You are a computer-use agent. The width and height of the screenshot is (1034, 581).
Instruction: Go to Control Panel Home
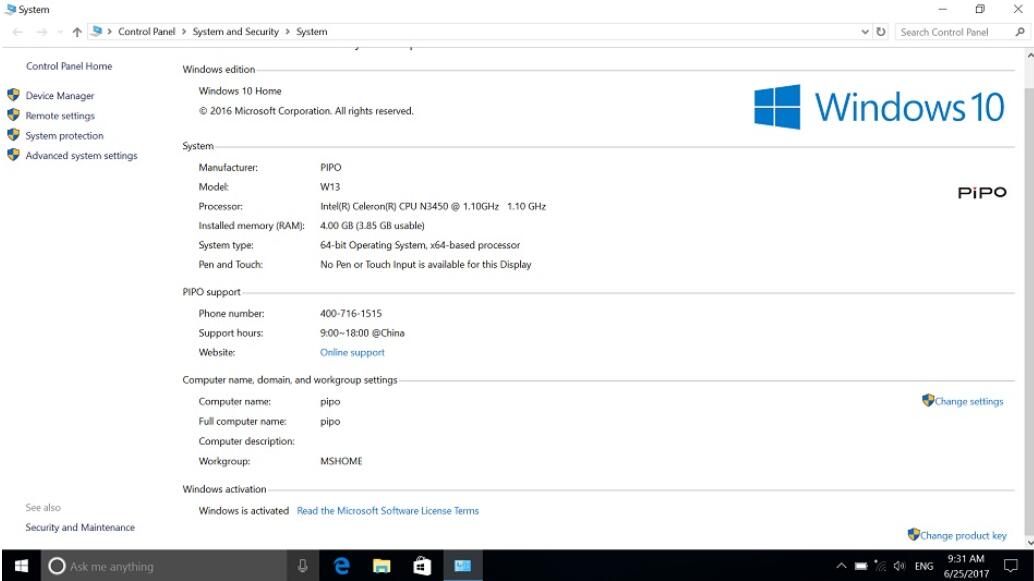69,66
